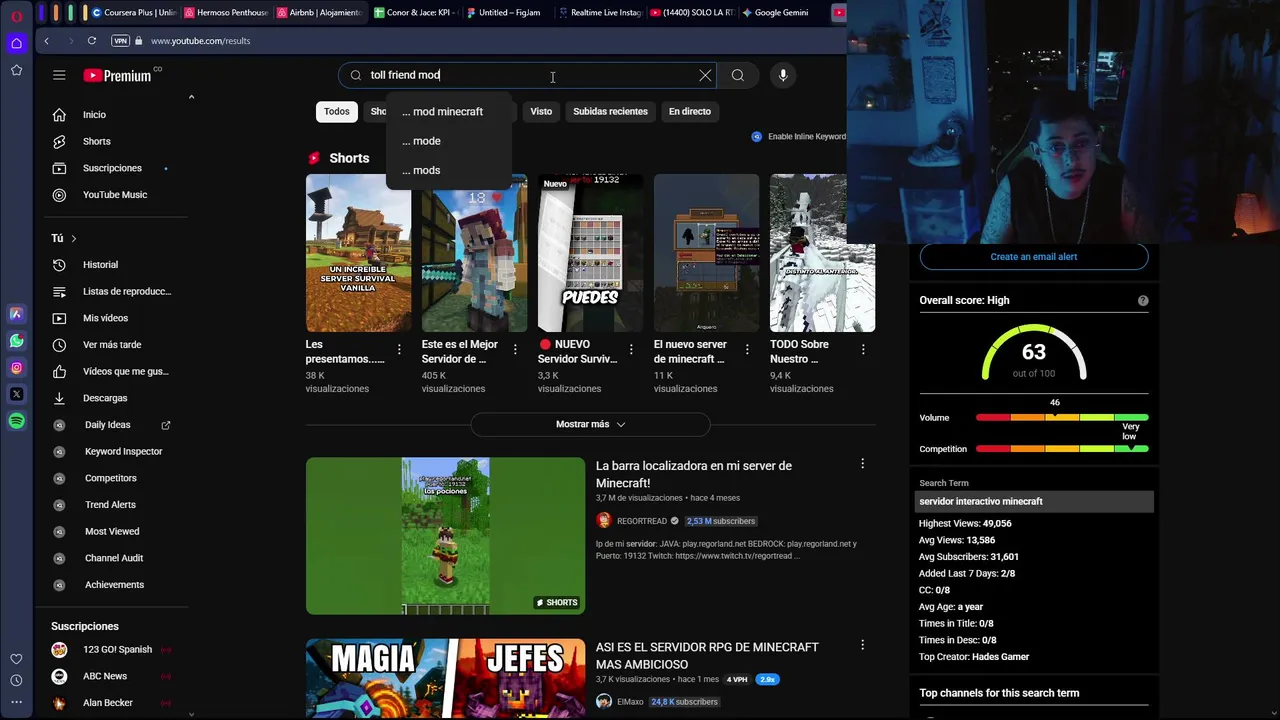Toggle Opera VPN badge in address bar
Screen dimensions: 1280x720
tap(121, 41)
